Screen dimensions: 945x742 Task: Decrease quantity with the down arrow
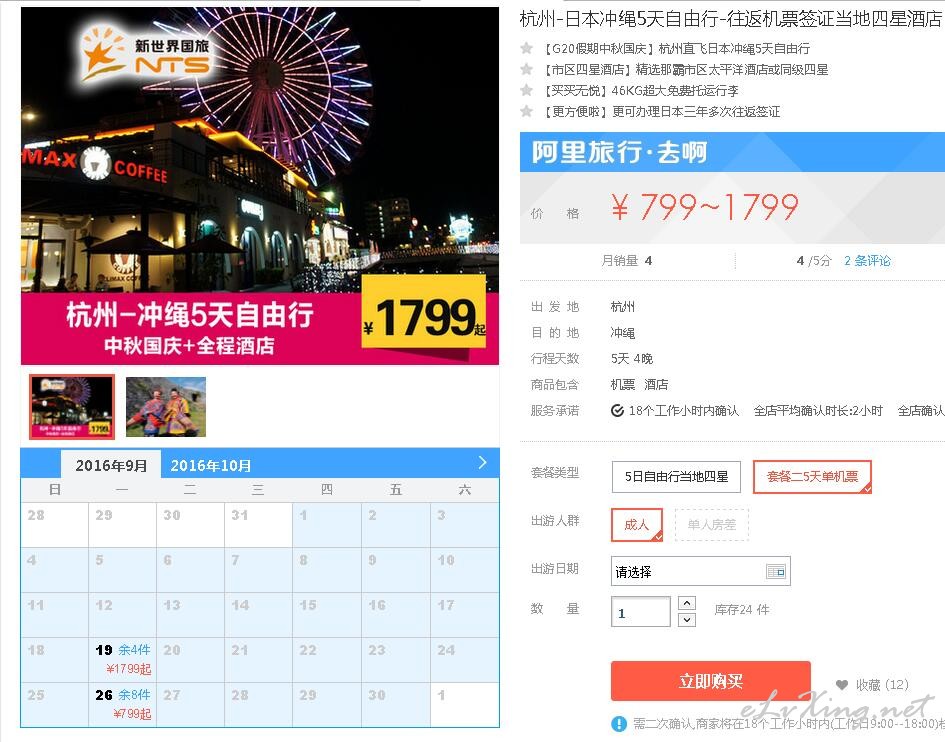coord(687,620)
